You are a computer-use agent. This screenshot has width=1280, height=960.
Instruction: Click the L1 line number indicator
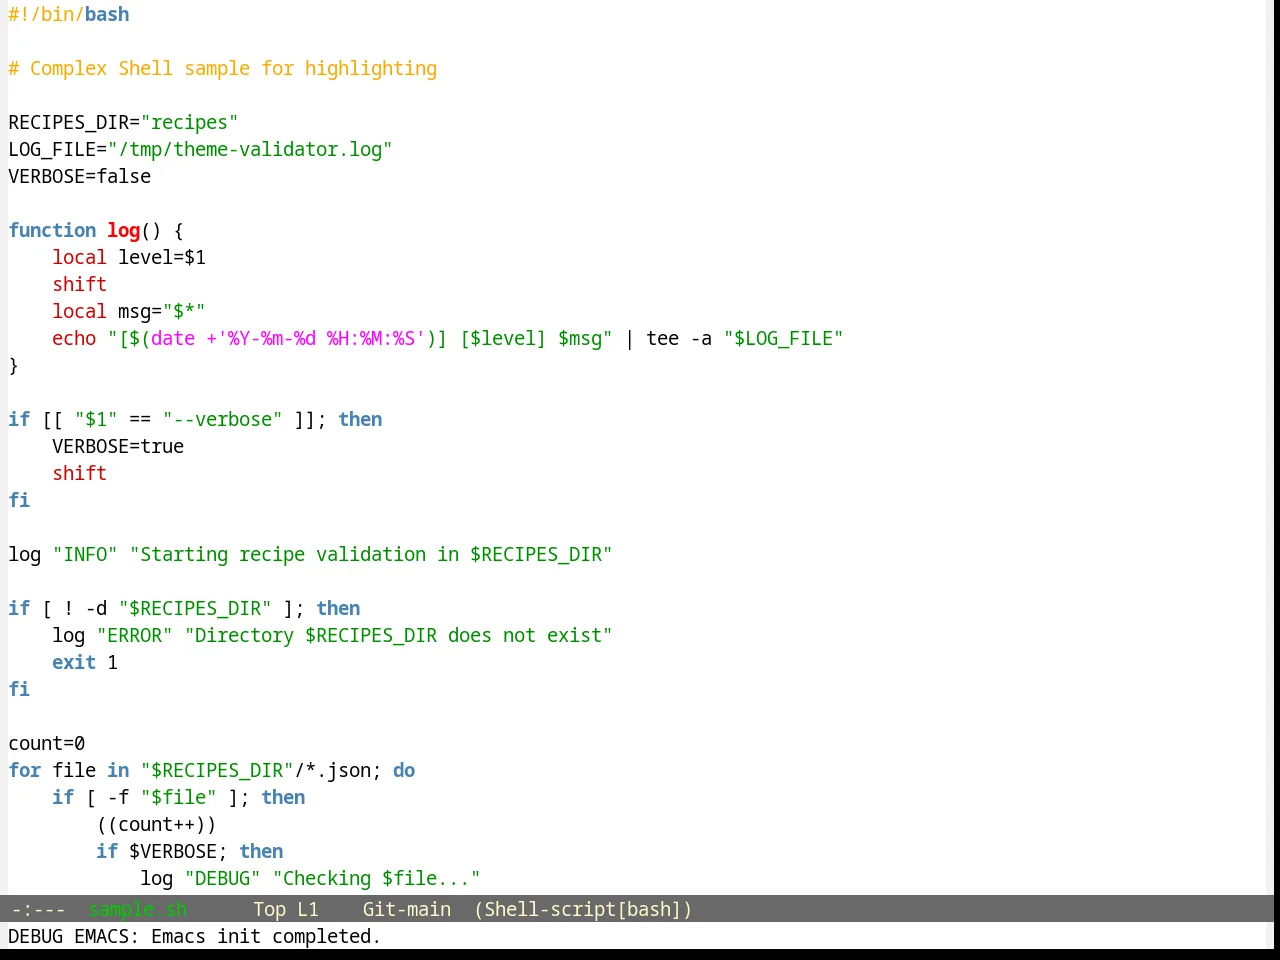coord(307,909)
